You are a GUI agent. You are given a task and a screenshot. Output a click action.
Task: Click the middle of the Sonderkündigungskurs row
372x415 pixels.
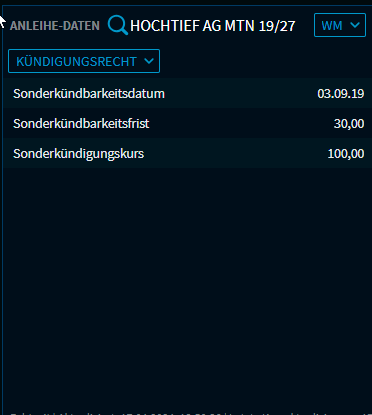[x=187, y=153]
